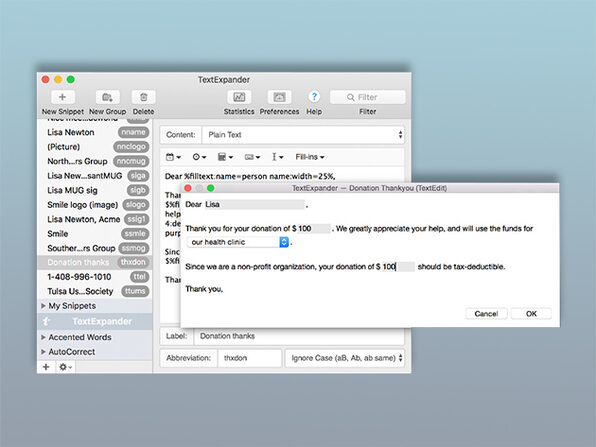Click the first donation amount field

pyautogui.click(x=314, y=228)
